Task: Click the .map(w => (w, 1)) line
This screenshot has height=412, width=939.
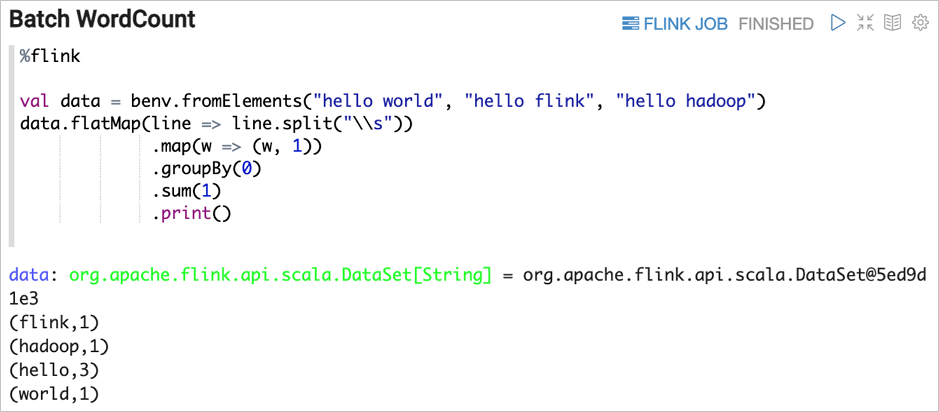Action: (x=238, y=147)
